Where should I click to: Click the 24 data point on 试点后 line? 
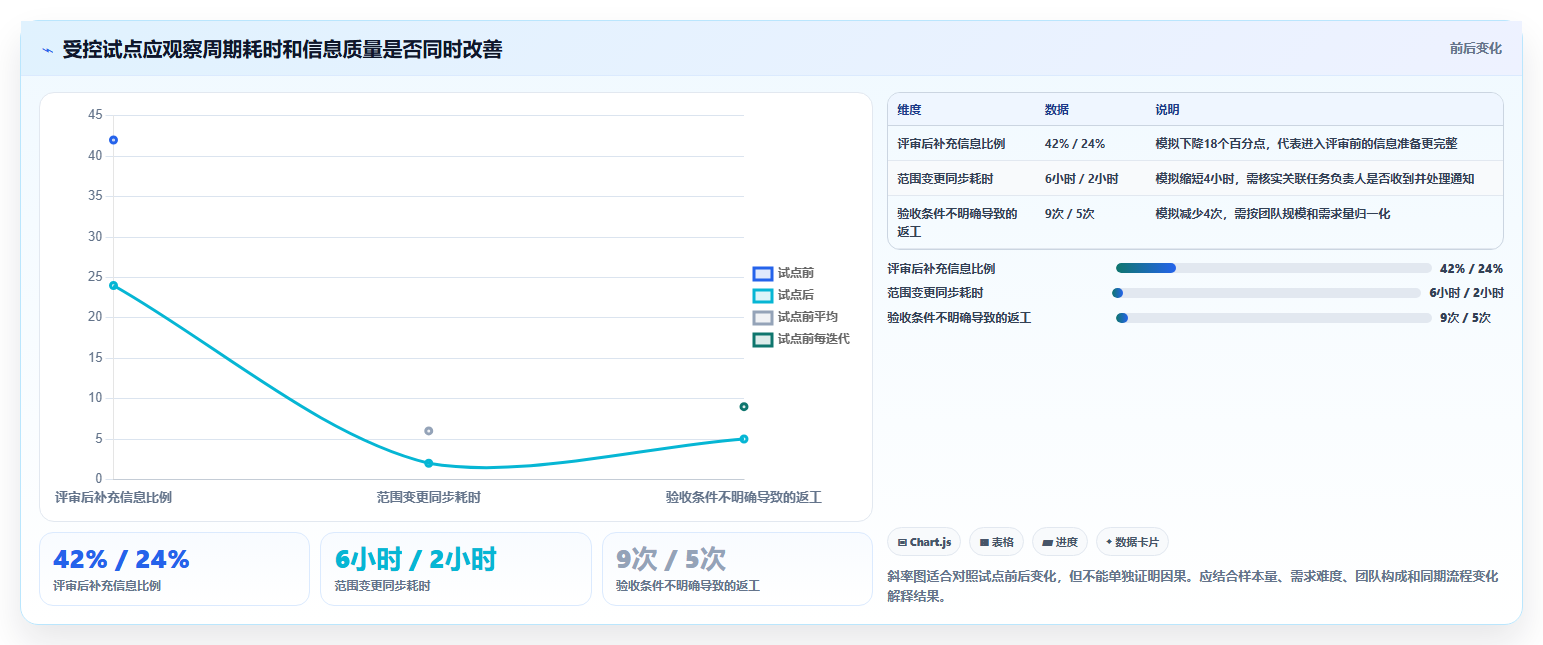pyautogui.click(x=113, y=285)
